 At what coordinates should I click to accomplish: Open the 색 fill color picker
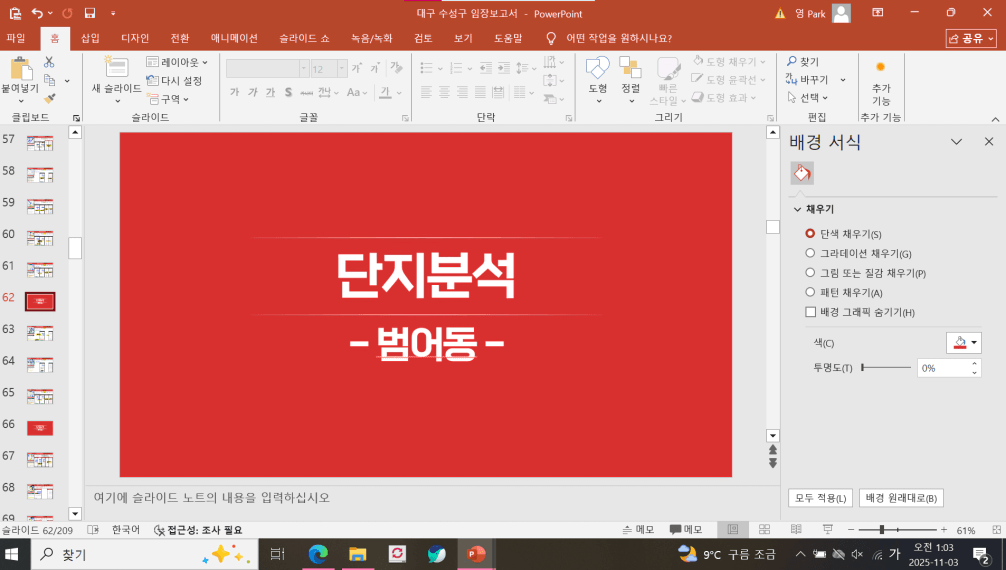[964, 343]
